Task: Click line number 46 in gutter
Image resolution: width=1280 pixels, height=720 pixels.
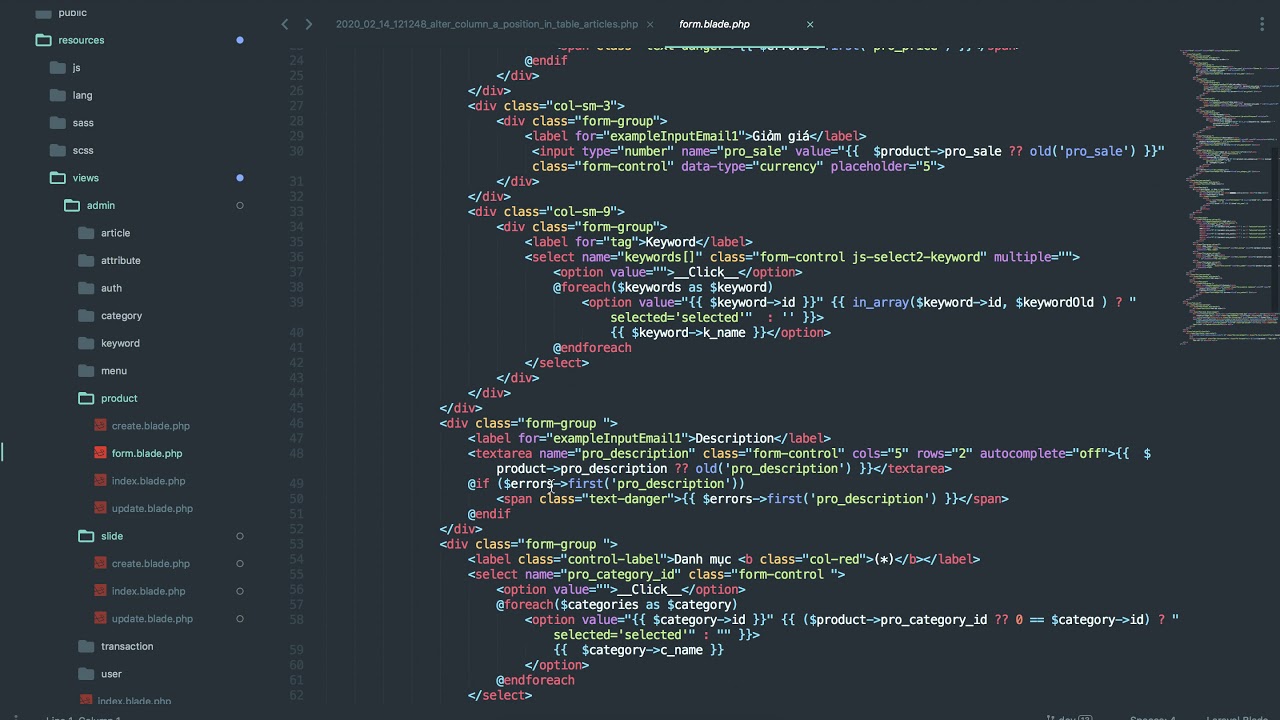Action: click(x=296, y=423)
